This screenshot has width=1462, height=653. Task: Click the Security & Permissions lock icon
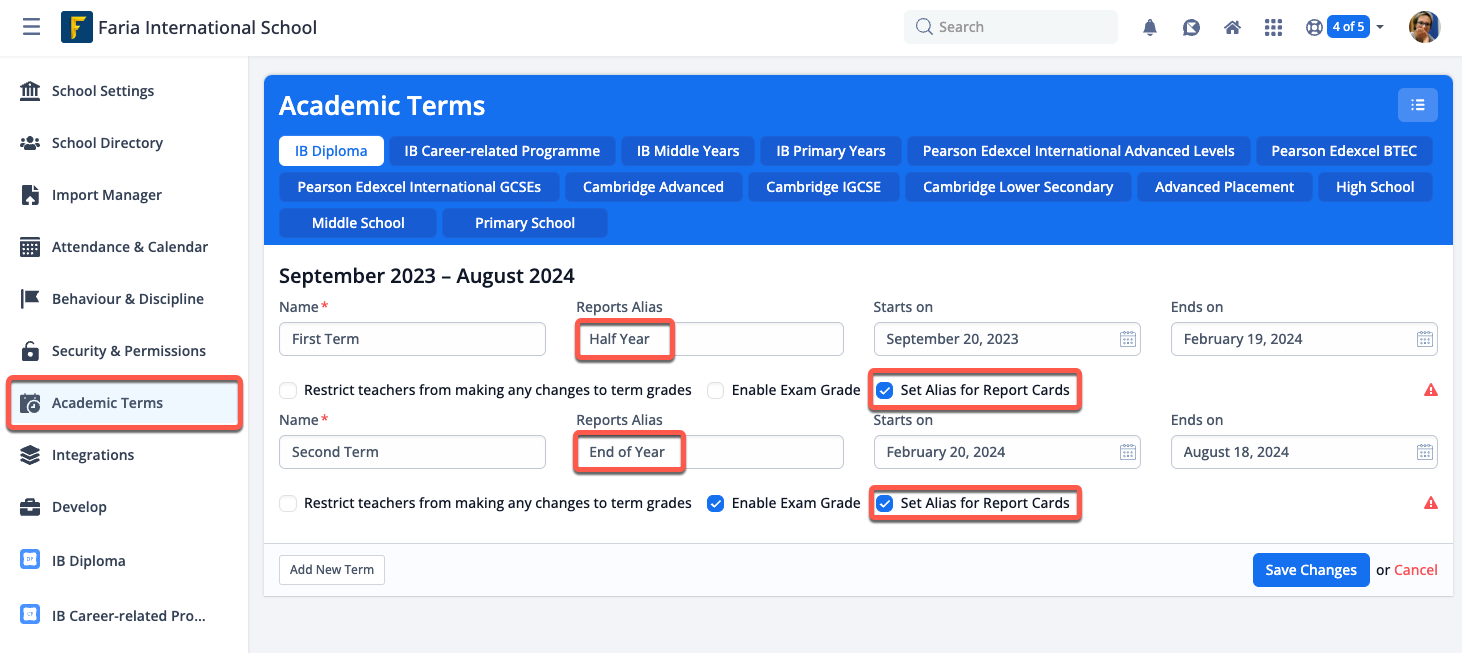pos(30,351)
